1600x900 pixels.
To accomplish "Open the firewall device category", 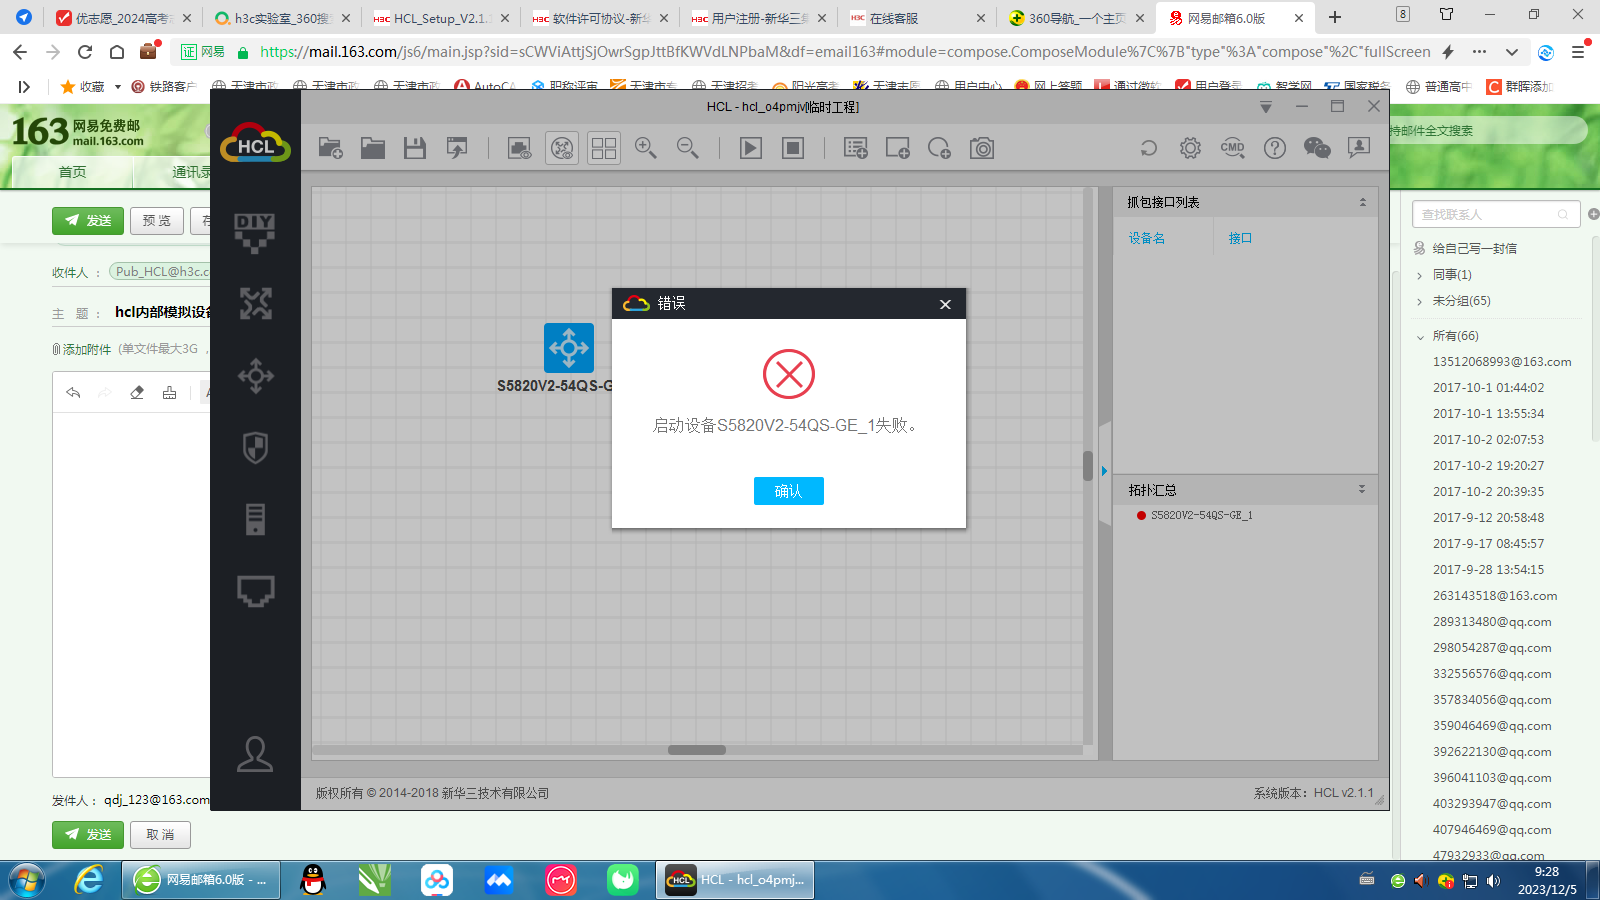I will point(255,448).
